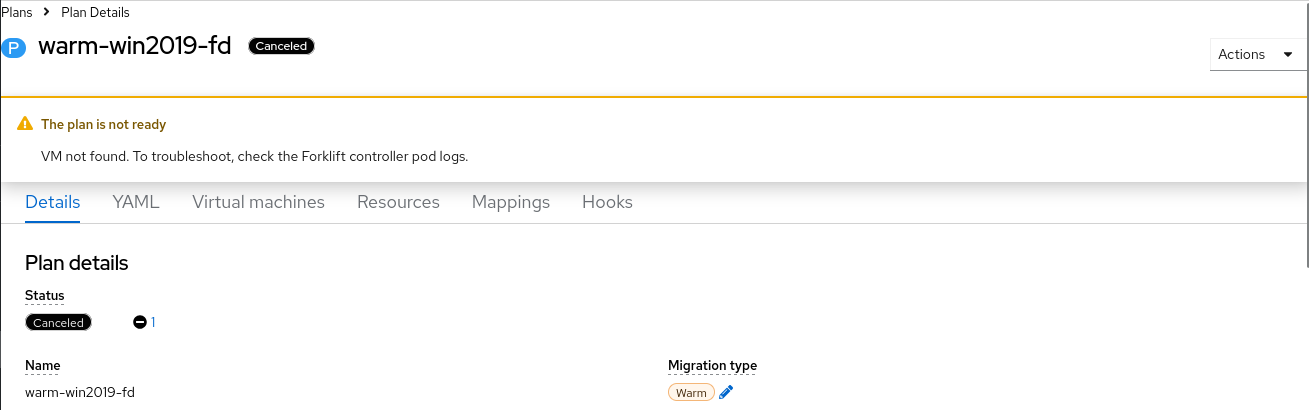Click the Plan Details breadcrumb item
The height and width of the screenshot is (410, 1309).
tap(95, 12)
